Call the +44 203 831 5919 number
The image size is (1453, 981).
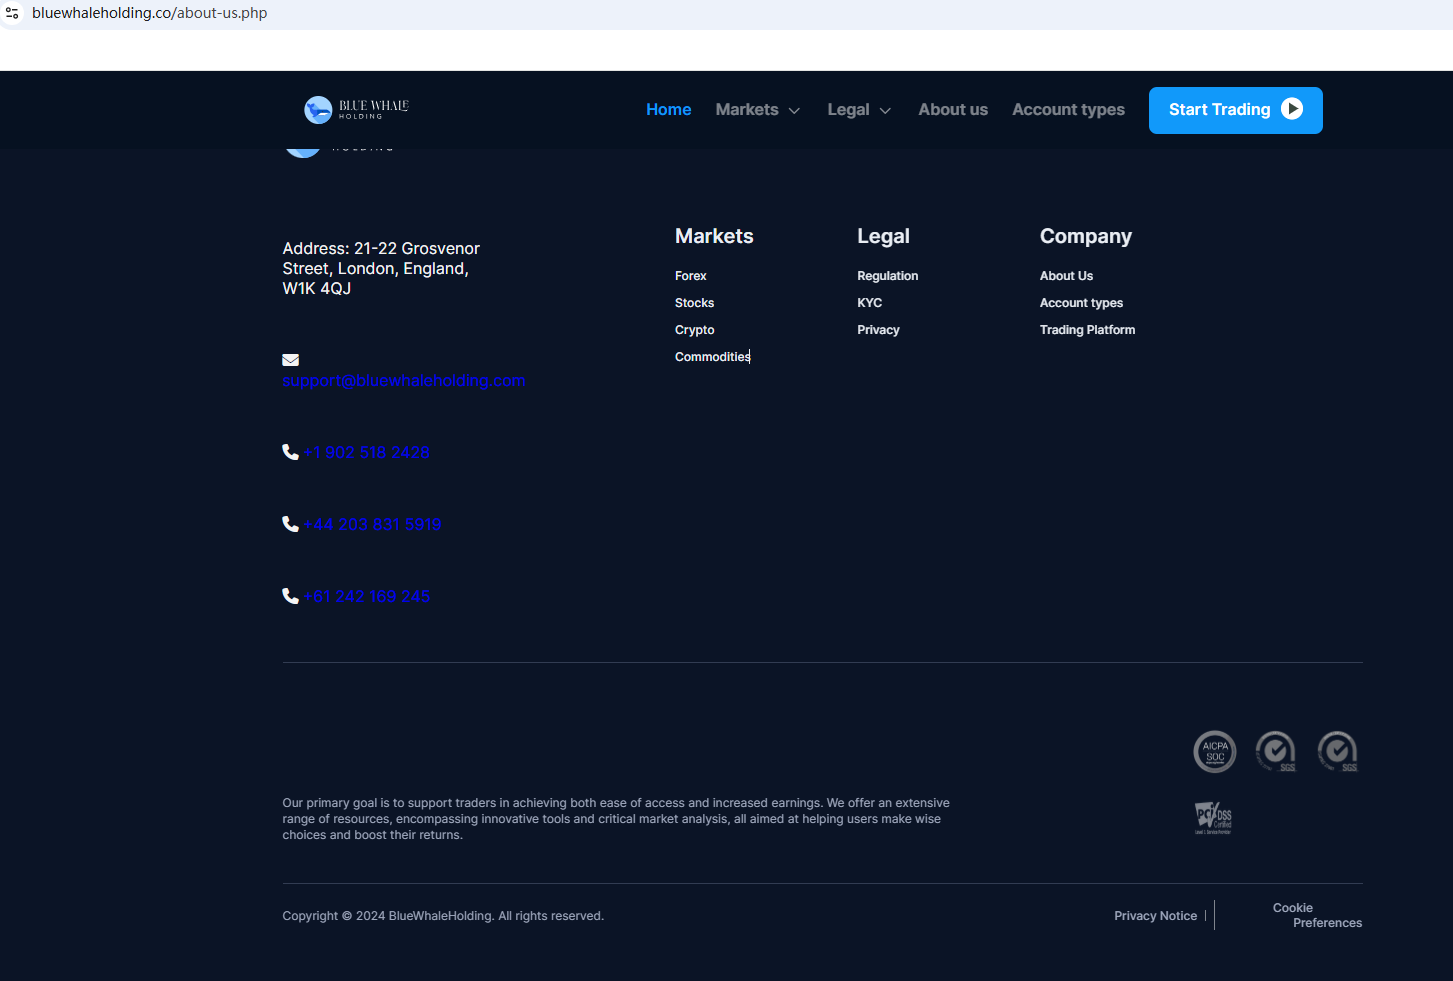tap(372, 524)
